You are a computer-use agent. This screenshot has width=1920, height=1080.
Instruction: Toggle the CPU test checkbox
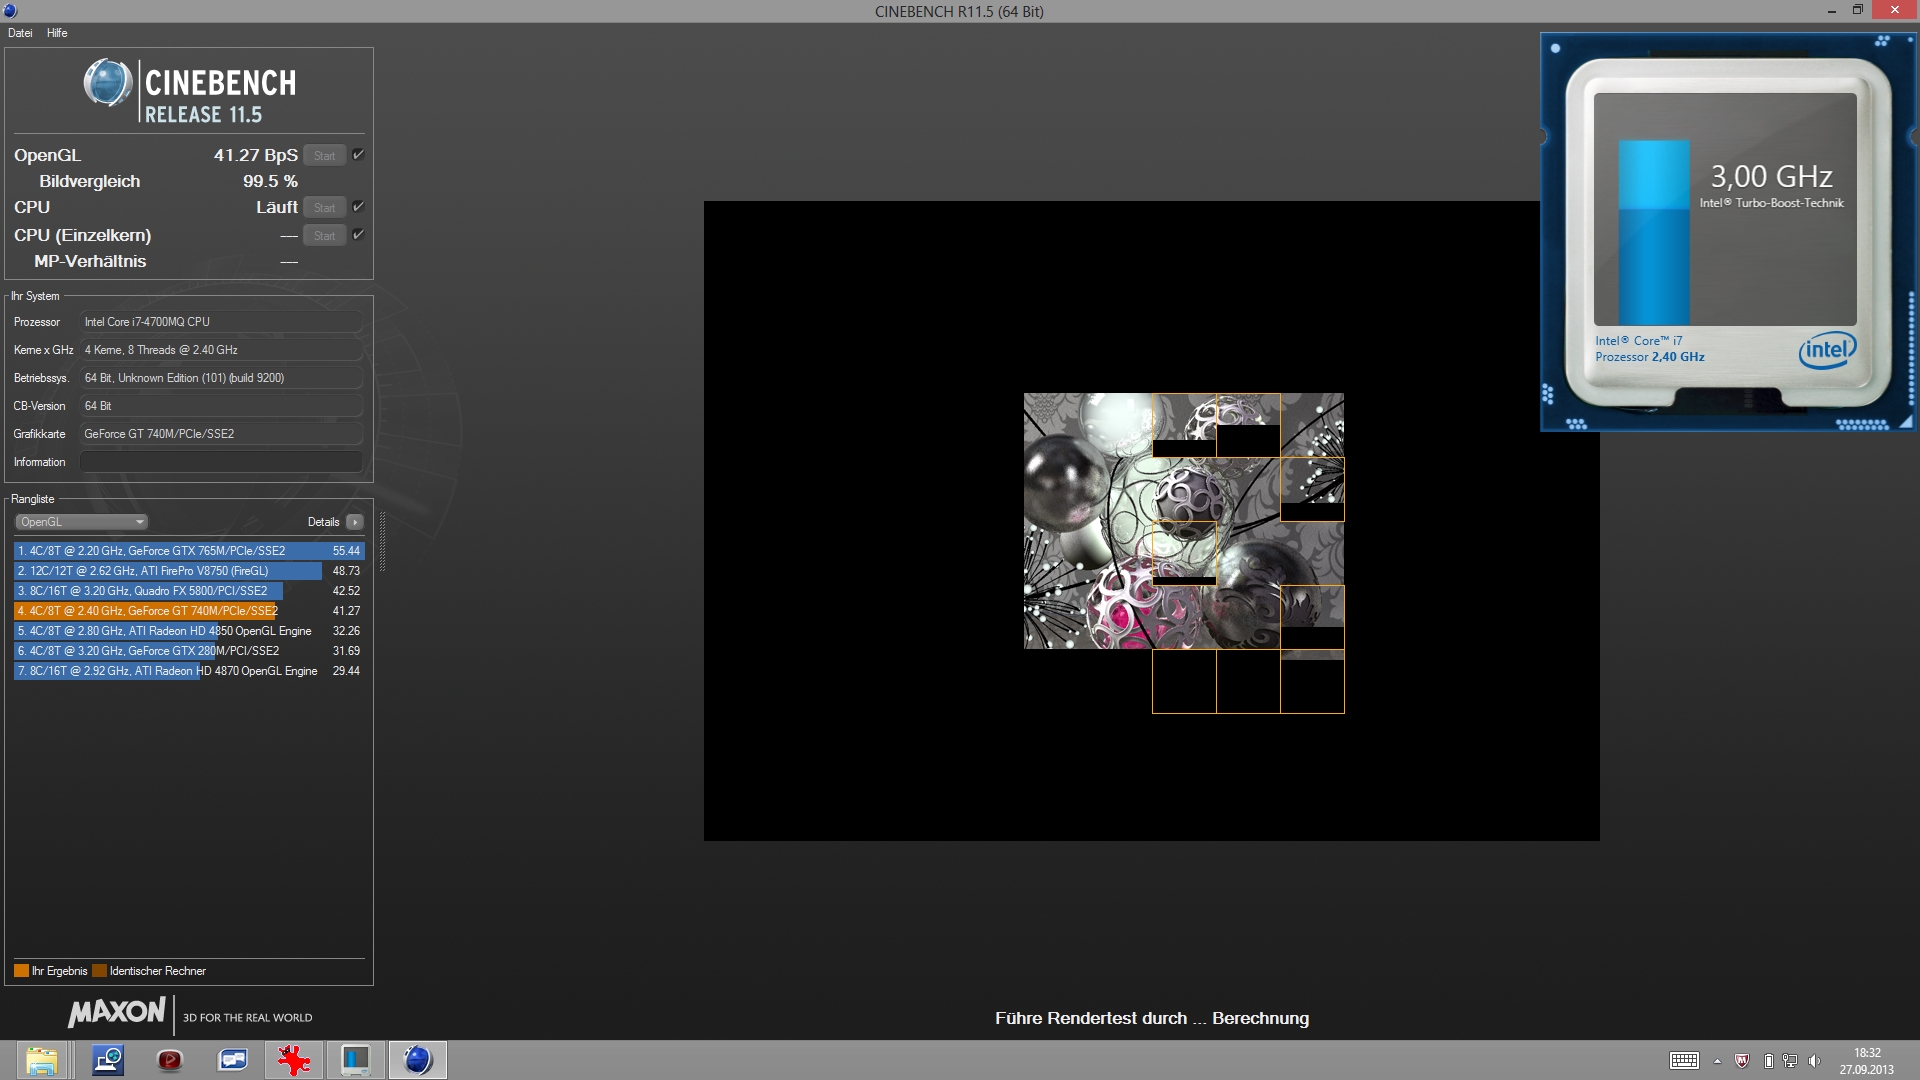[358, 206]
